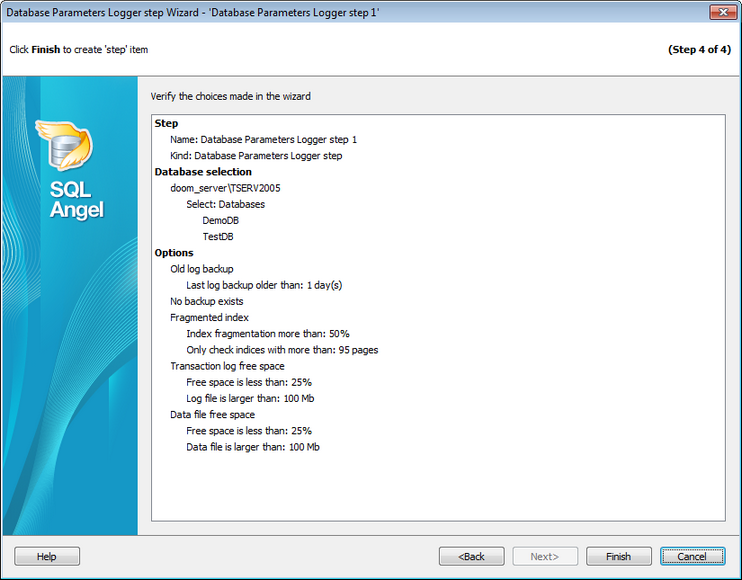The width and height of the screenshot is (742, 580).
Task: Close the wizard window
Action: coord(723,12)
